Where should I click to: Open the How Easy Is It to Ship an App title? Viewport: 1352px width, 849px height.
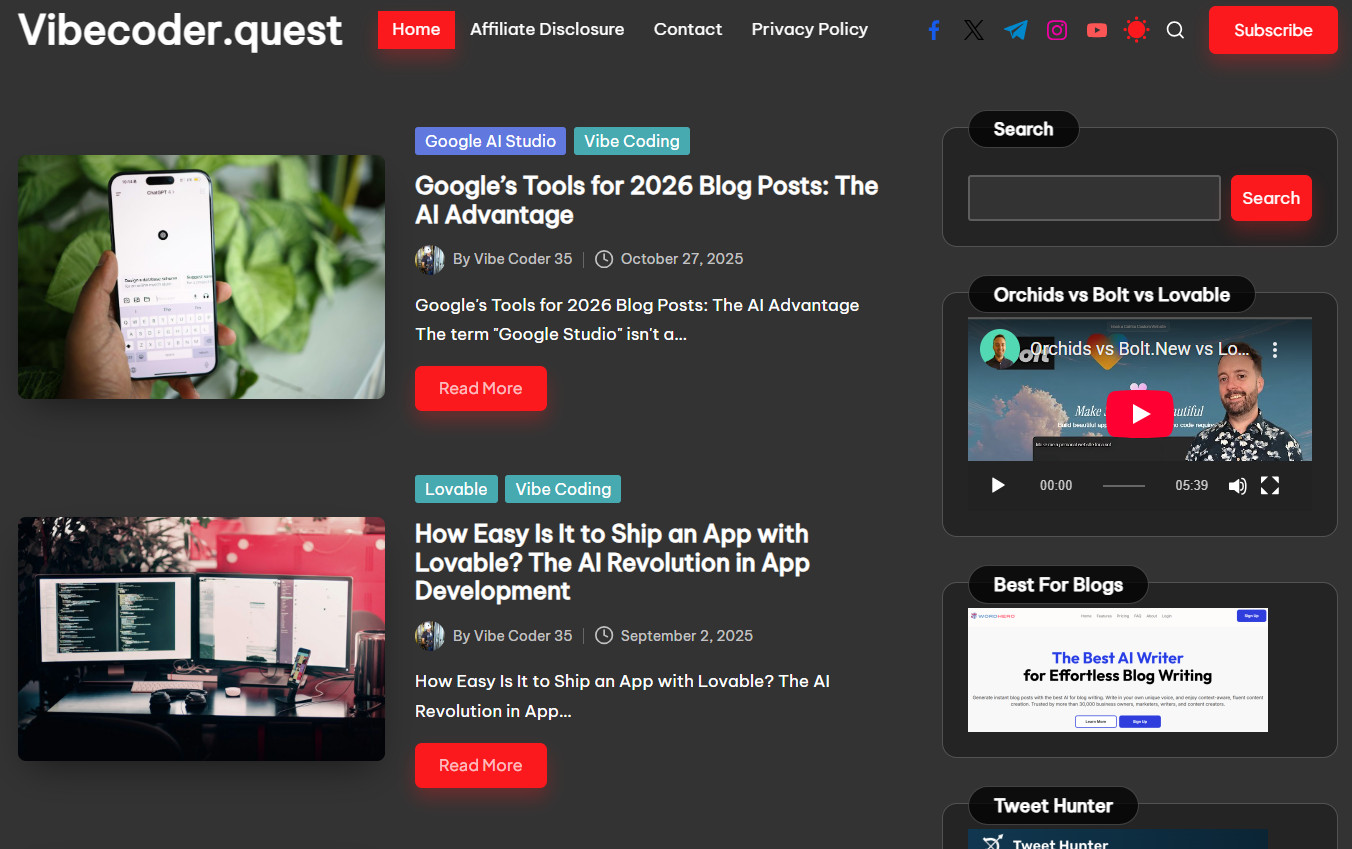(612, 562)
